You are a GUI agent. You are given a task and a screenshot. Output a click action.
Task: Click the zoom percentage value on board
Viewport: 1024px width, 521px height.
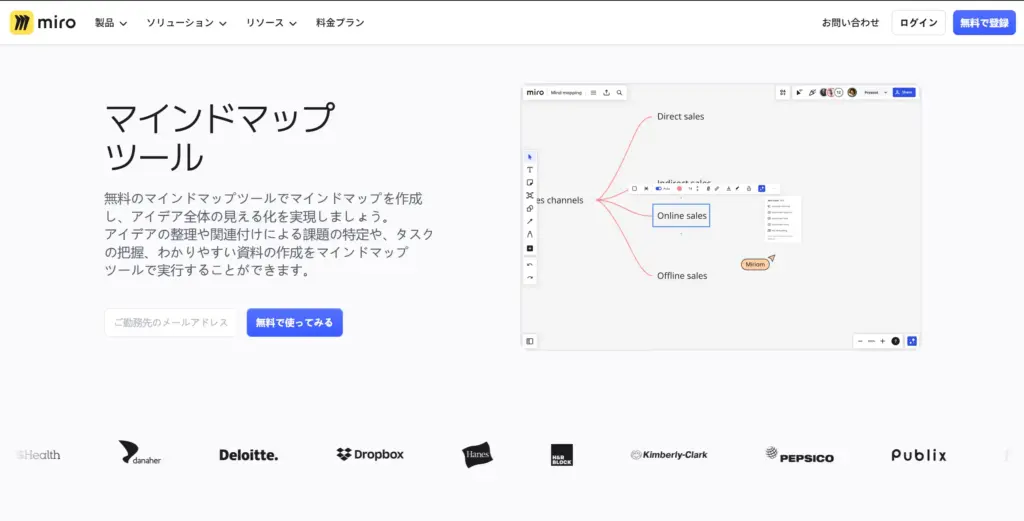871,341
